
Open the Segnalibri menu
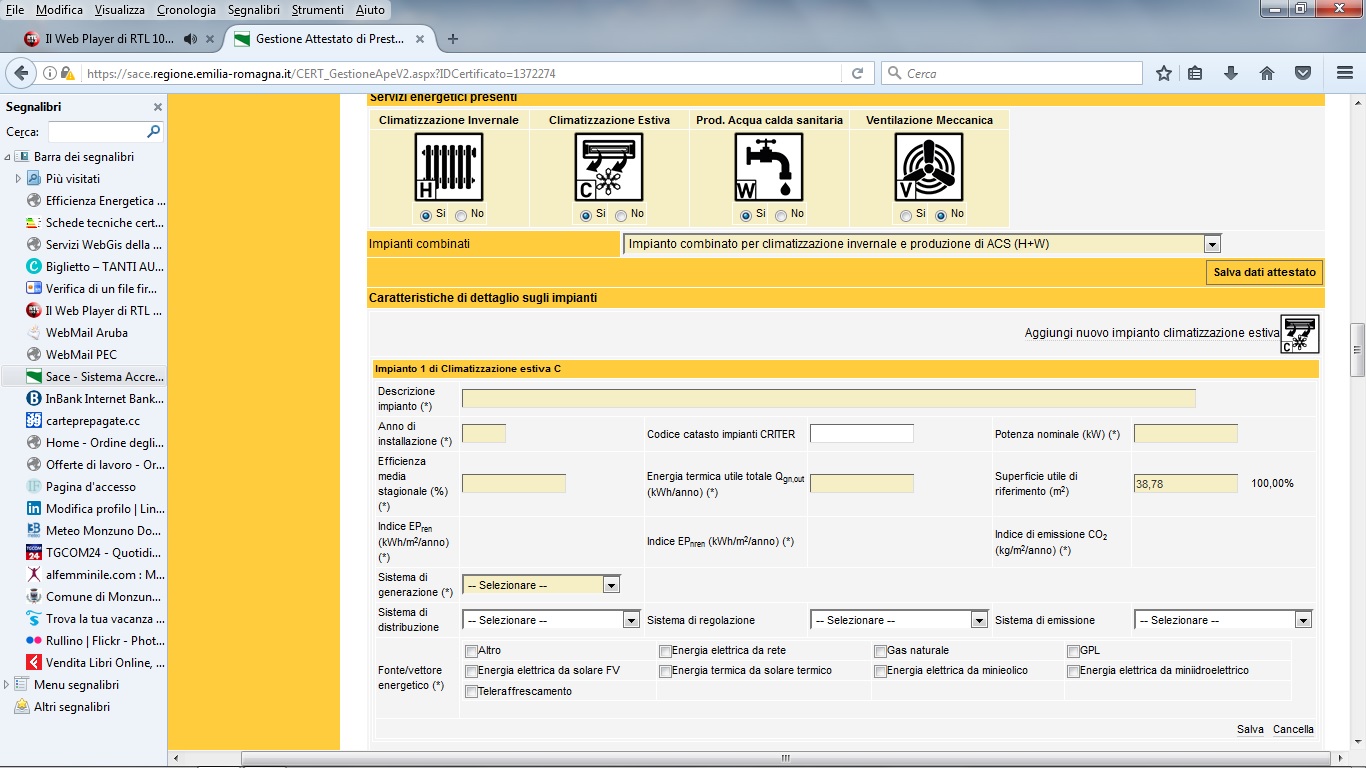(x=254, y=10)
